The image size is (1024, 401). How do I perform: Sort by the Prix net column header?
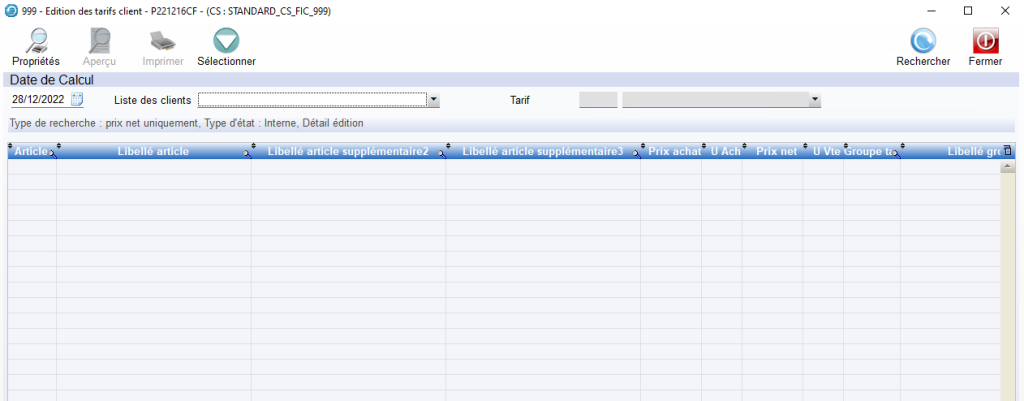(x=776, y=151)
